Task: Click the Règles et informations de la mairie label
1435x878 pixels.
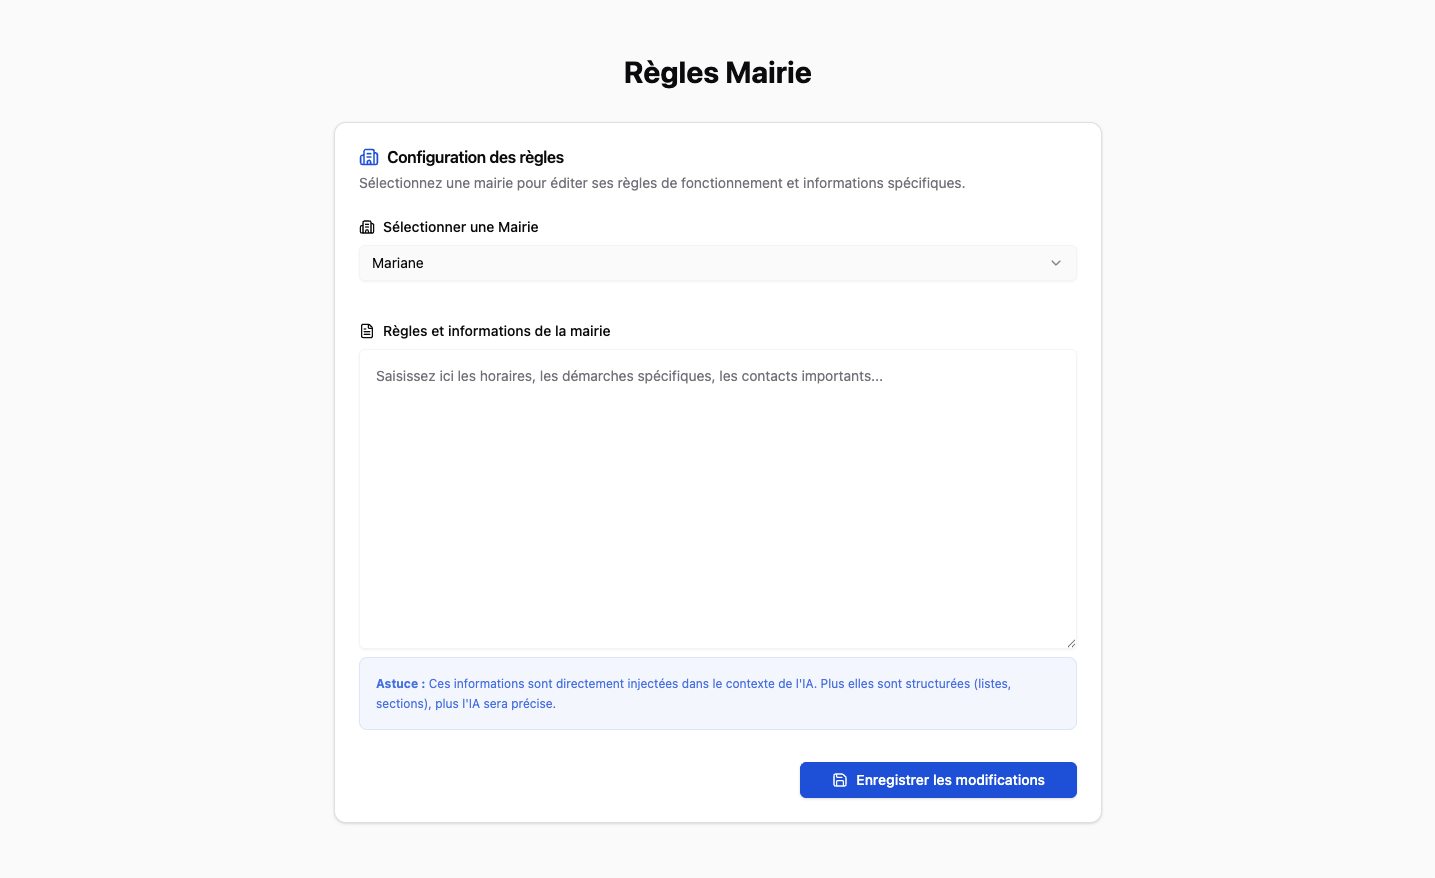Action: pyautogui.click(x=496, y=330)
